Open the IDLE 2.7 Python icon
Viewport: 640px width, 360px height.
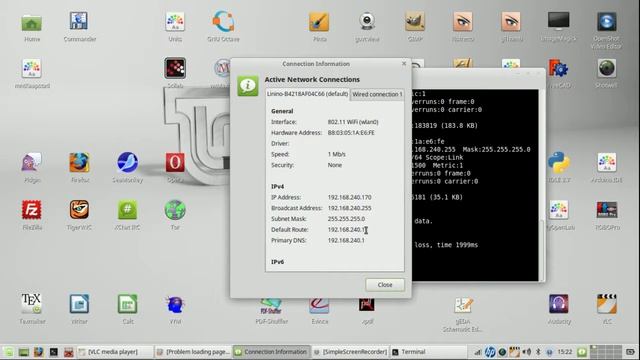(x=558, y=162)
